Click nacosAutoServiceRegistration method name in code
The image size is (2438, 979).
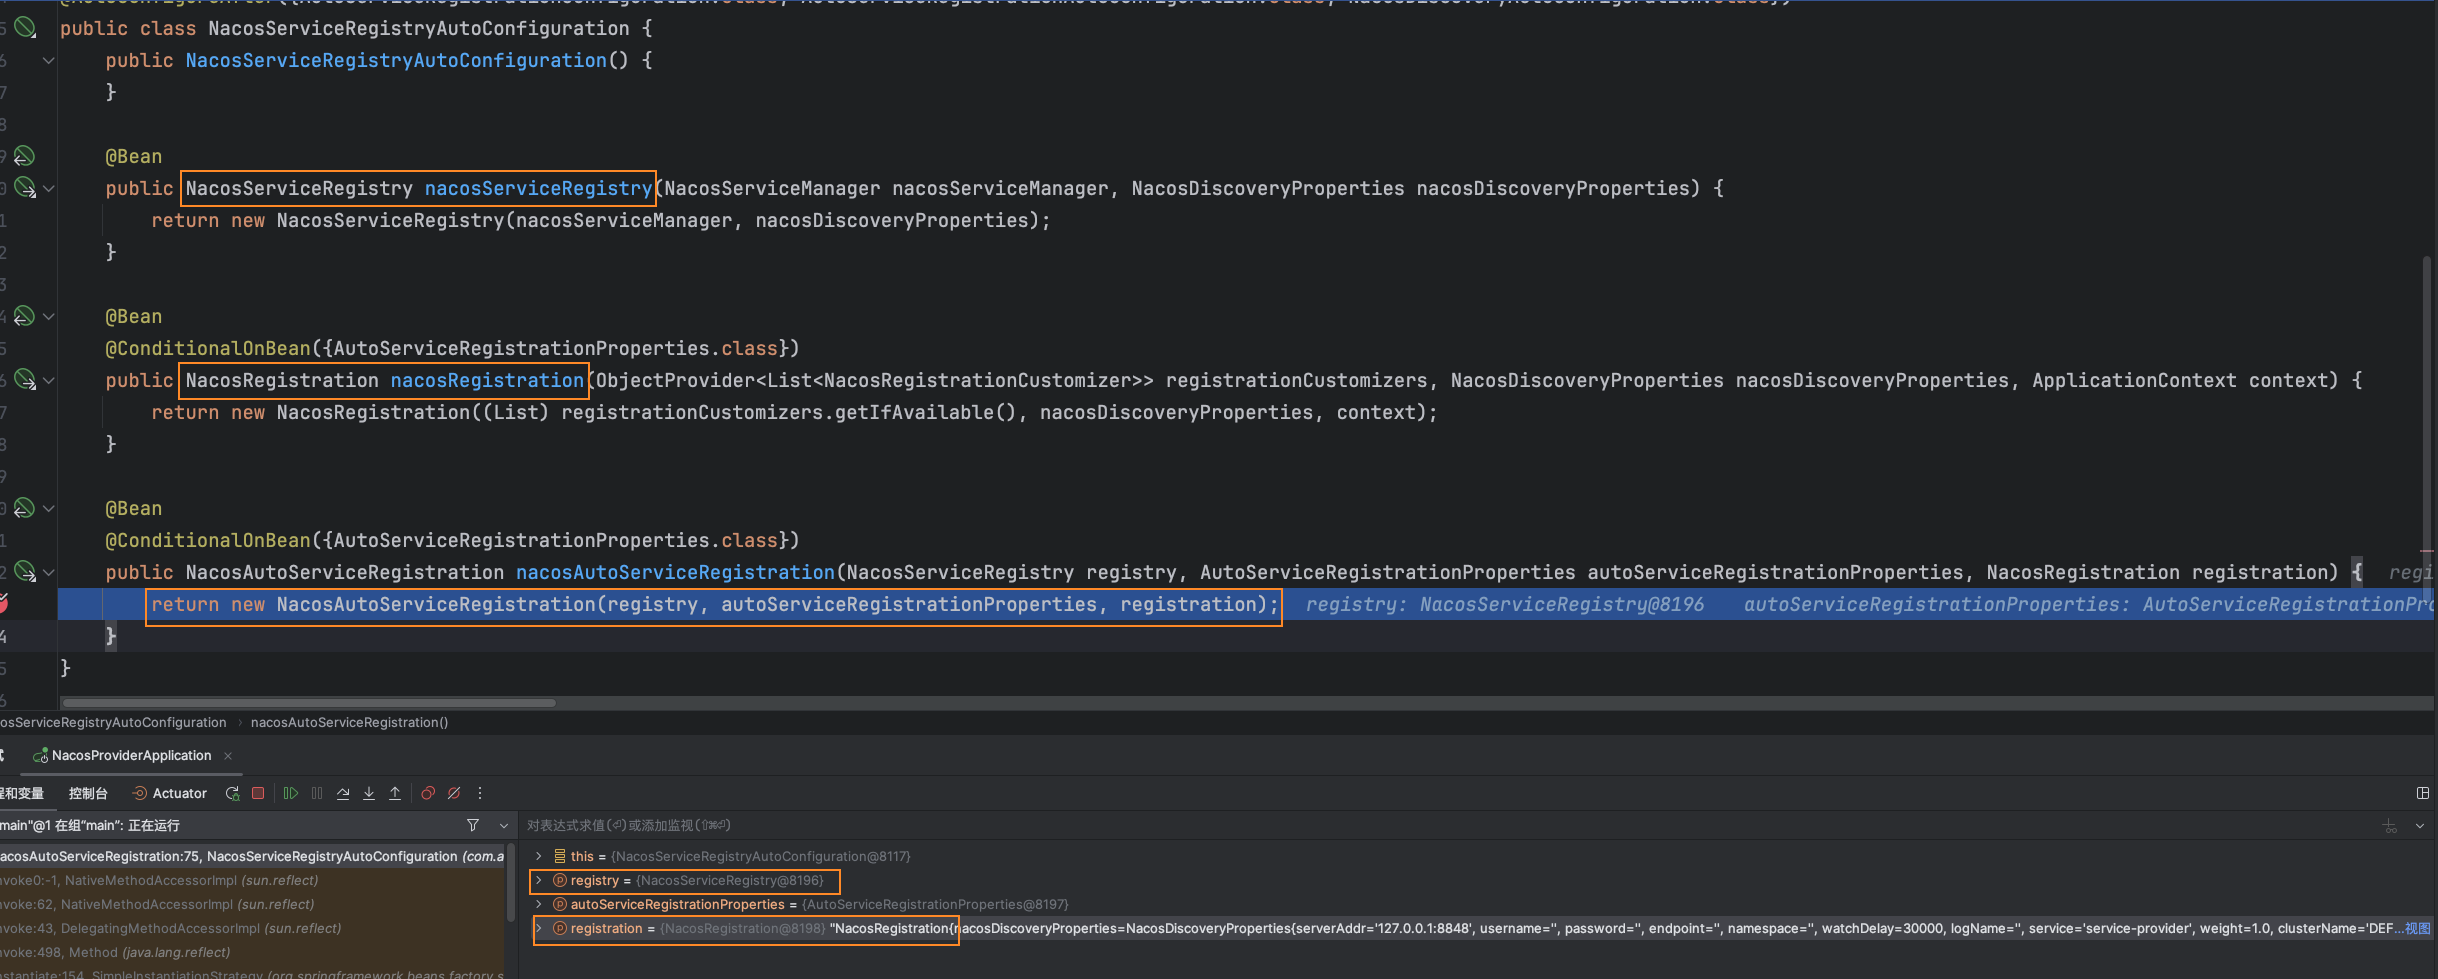(x=675, y=572)
